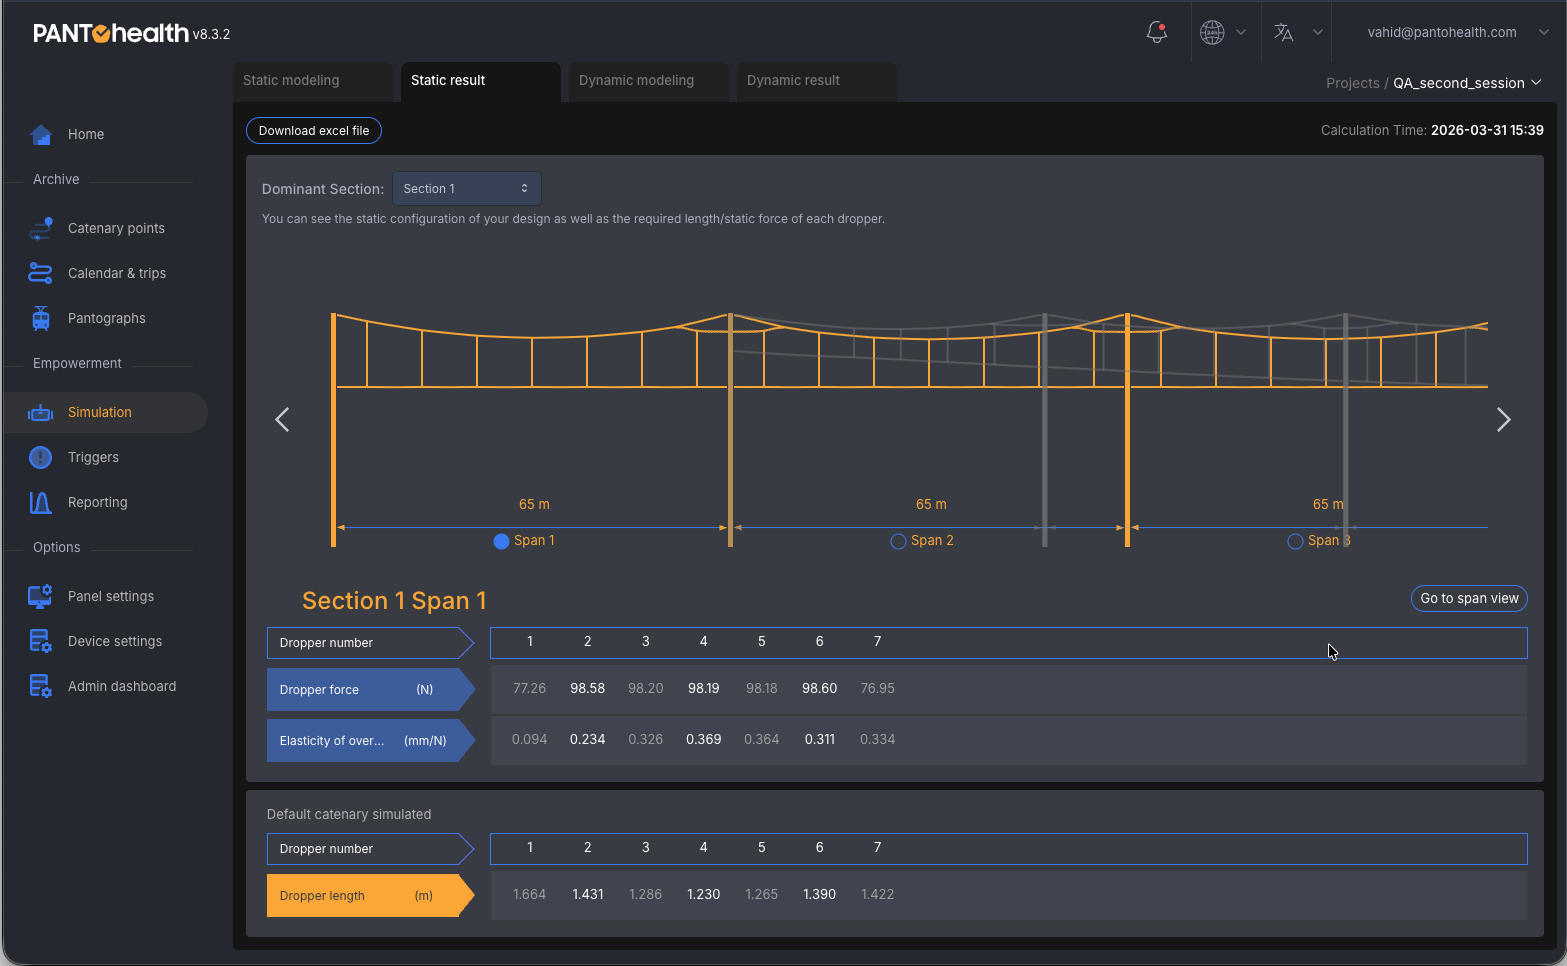Switch to the Static result tab
1567x966 pixels.
480,81
